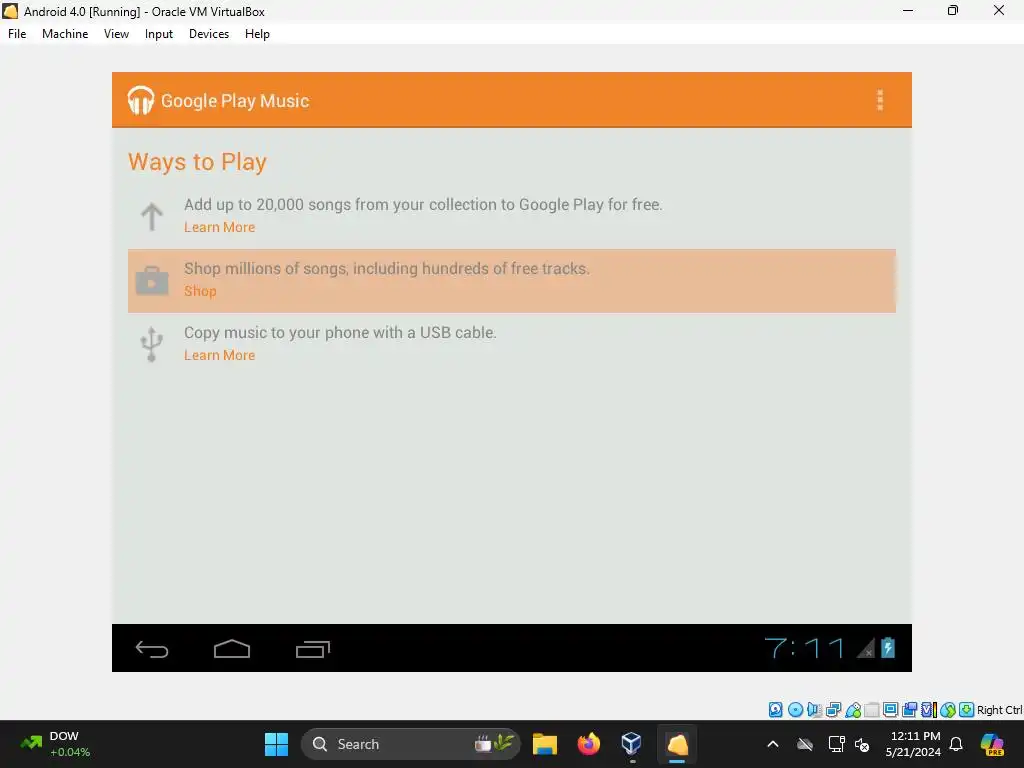
Task: Click Learn More under USB cable text
Action: pos(219,355)
